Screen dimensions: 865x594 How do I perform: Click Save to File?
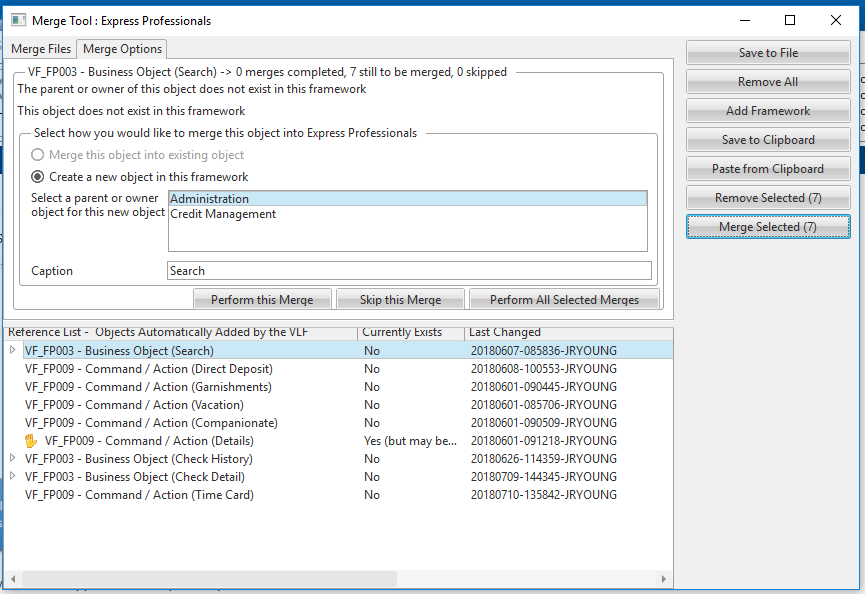coord(767,52)
